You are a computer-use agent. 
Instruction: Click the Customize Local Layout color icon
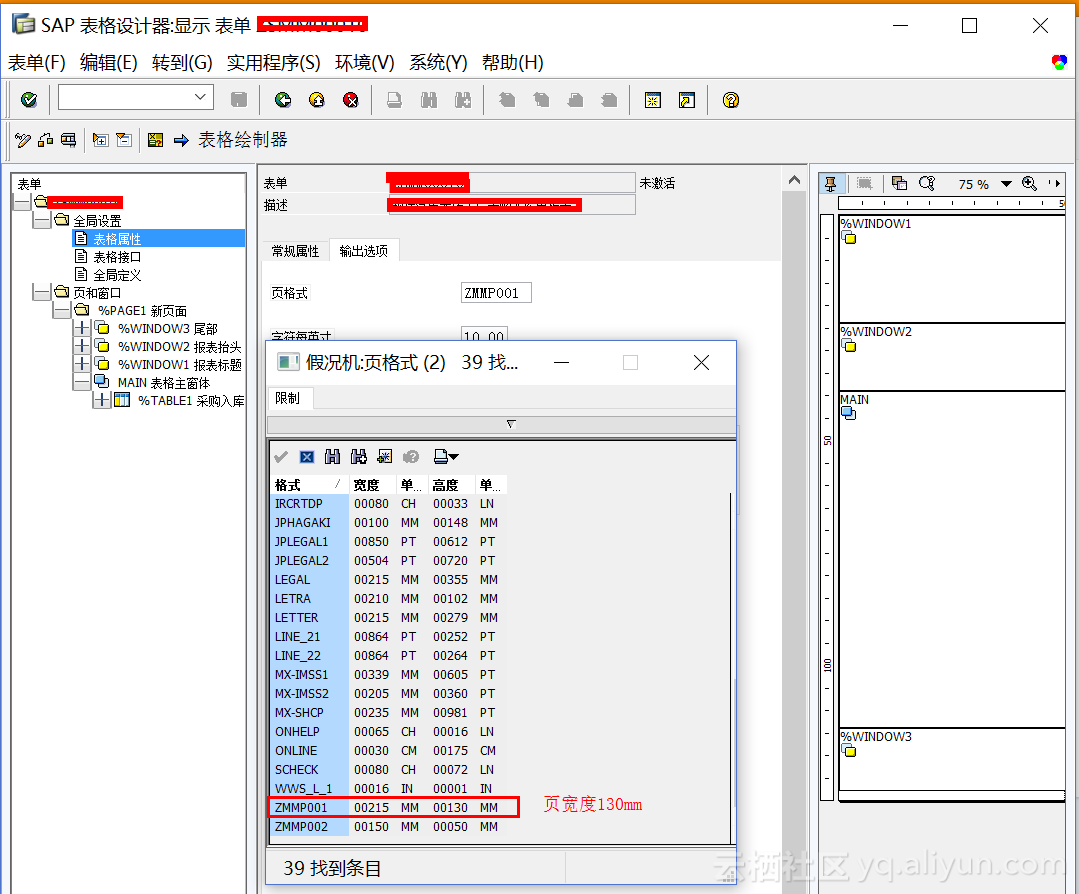coord(1059,63)
